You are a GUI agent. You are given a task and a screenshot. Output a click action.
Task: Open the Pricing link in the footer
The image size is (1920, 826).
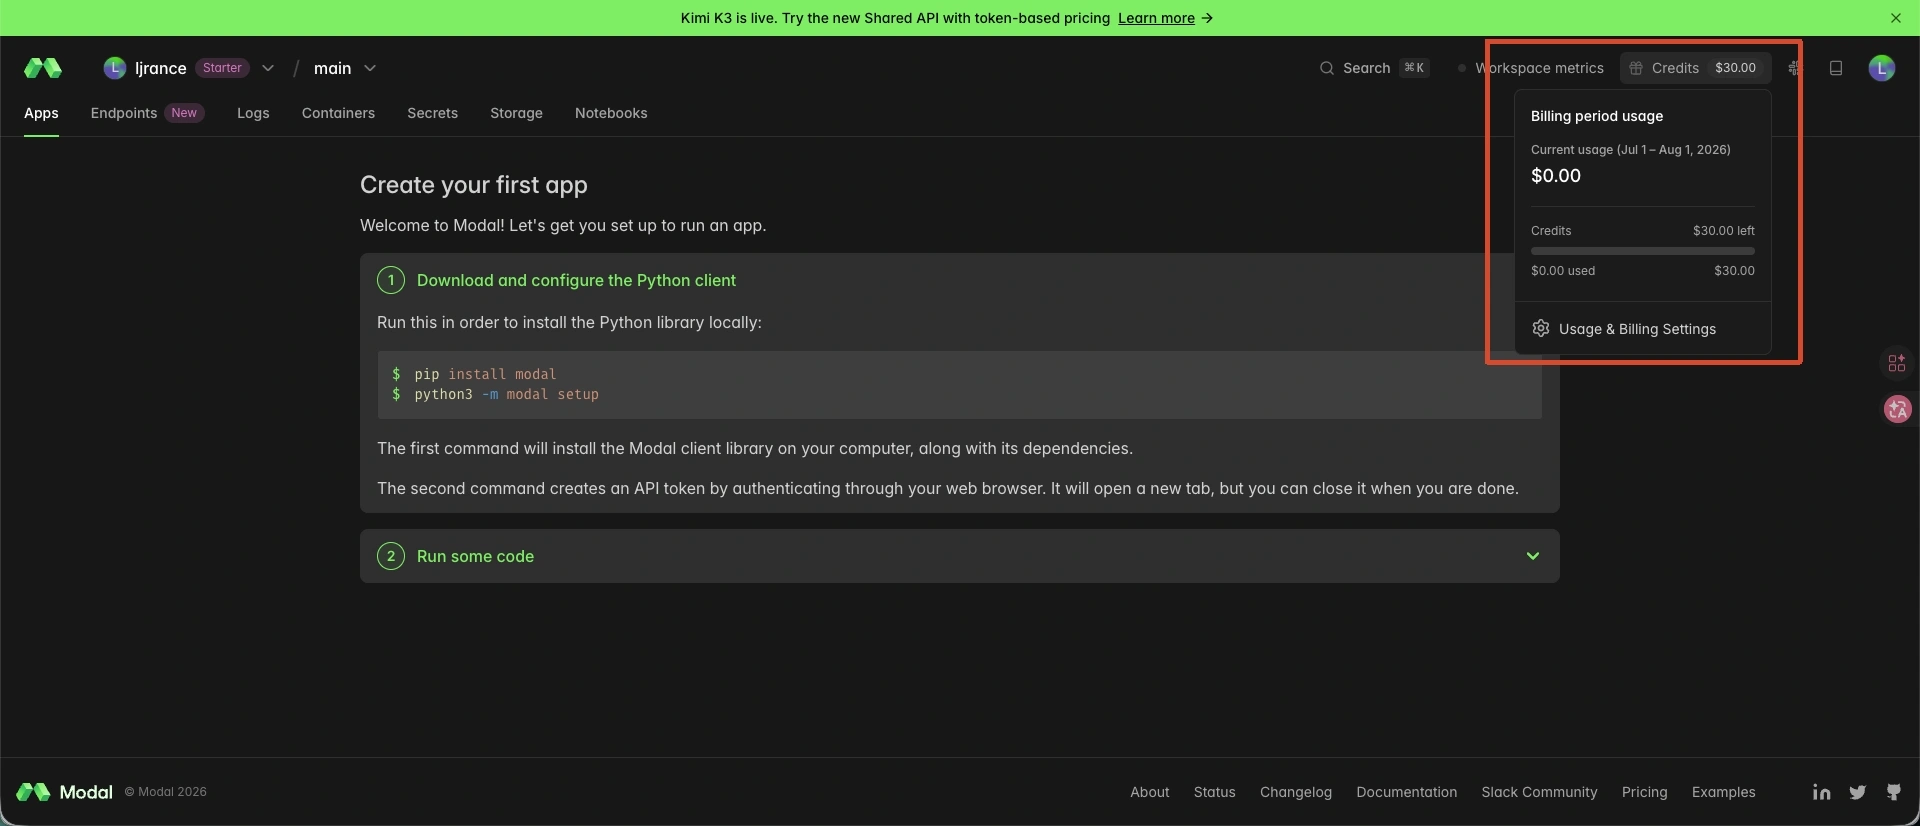[1644, 792]
